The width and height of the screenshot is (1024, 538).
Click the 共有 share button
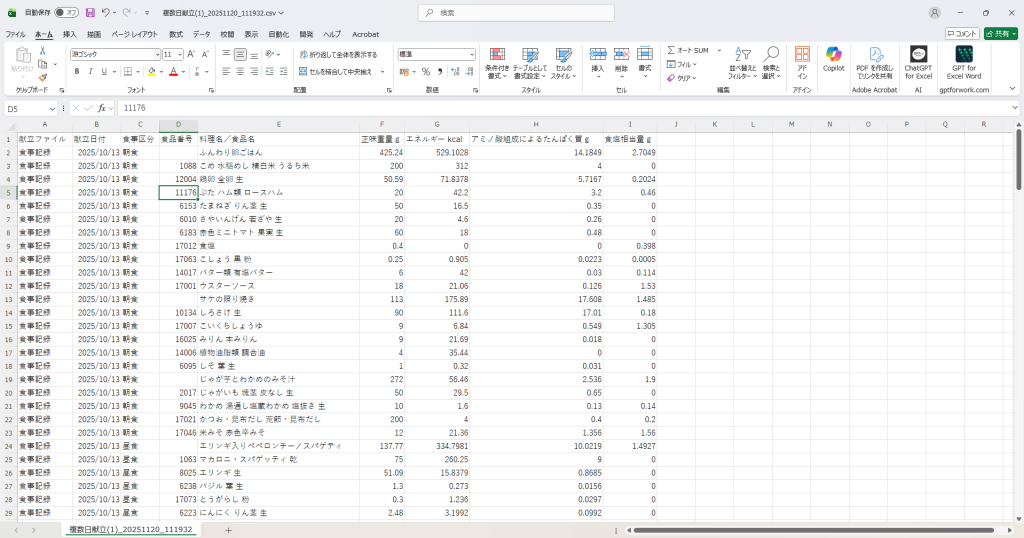1000,34
